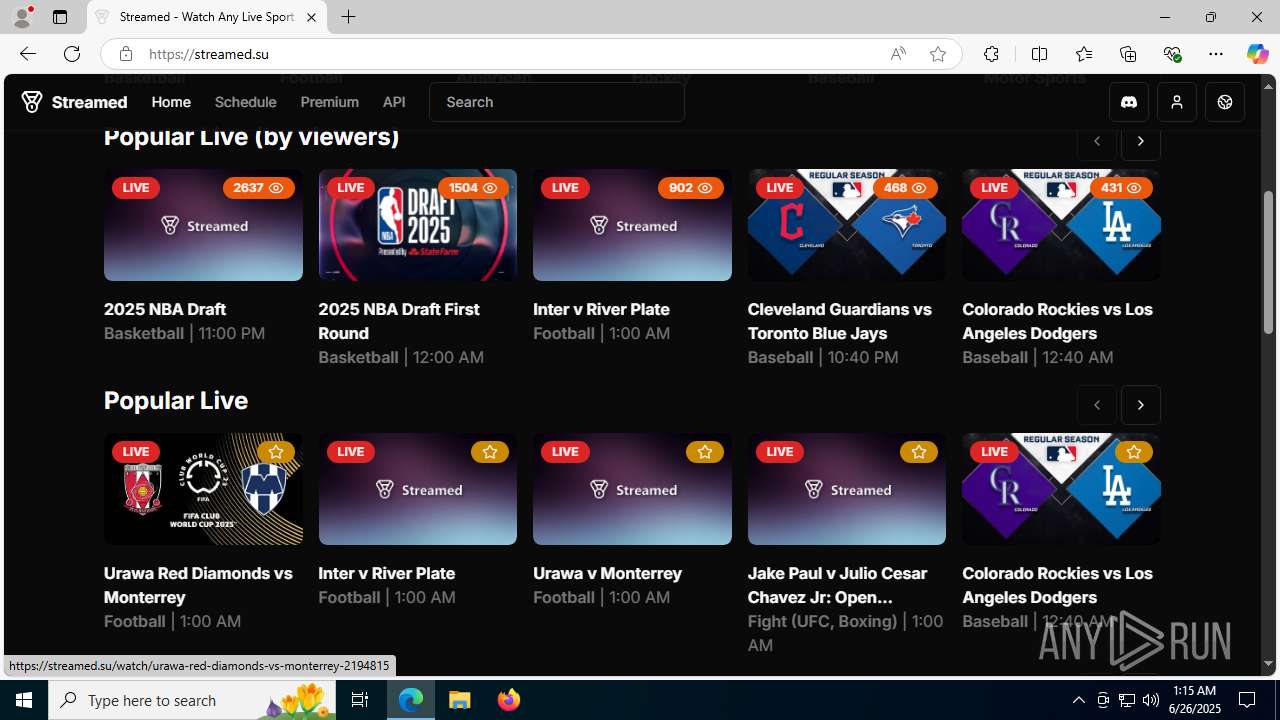Screen dimensions: 1280x720
Task: Move the Popular Live carousel backward
Action: (x=1097, y=405)
